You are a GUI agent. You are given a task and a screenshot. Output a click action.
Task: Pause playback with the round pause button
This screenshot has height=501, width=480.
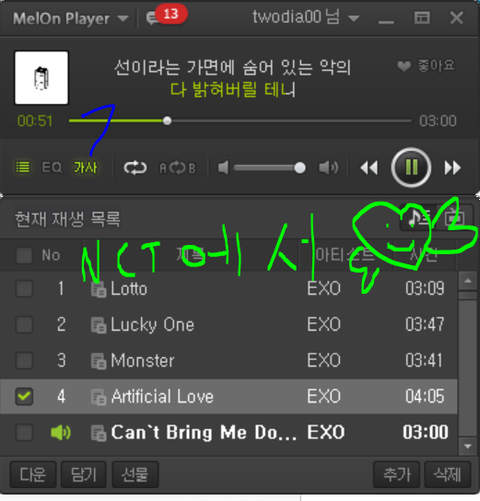[411, 167]
